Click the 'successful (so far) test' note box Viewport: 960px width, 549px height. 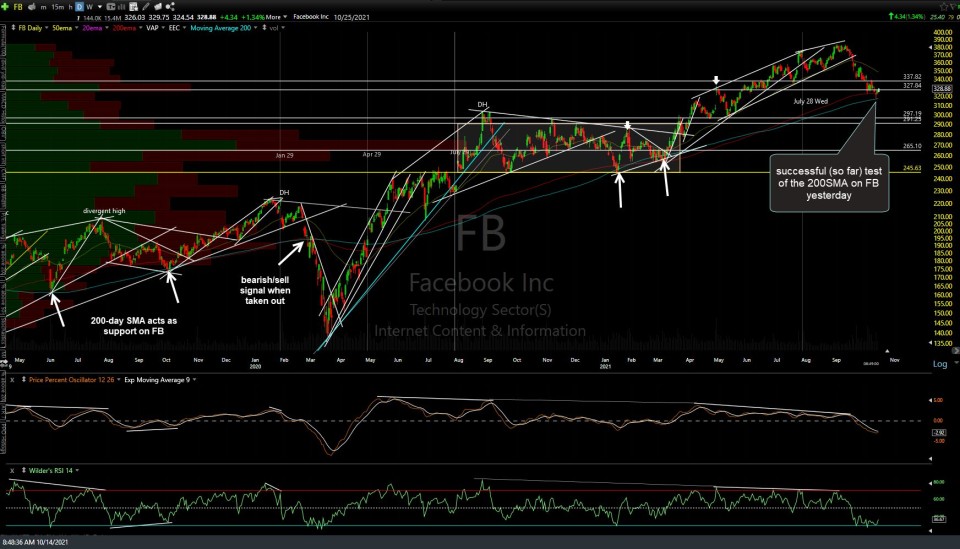pos(829,183)
